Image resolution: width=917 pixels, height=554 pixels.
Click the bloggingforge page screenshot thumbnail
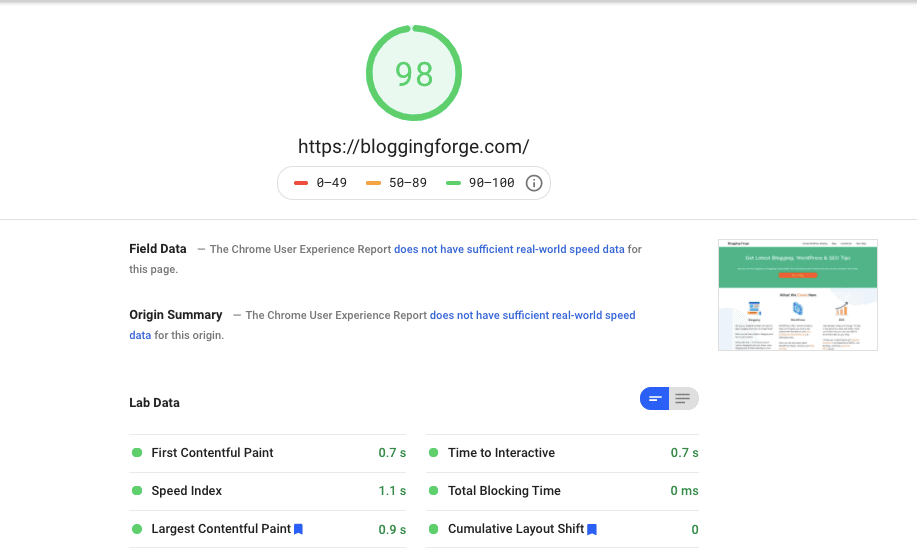tap(798, 295)
